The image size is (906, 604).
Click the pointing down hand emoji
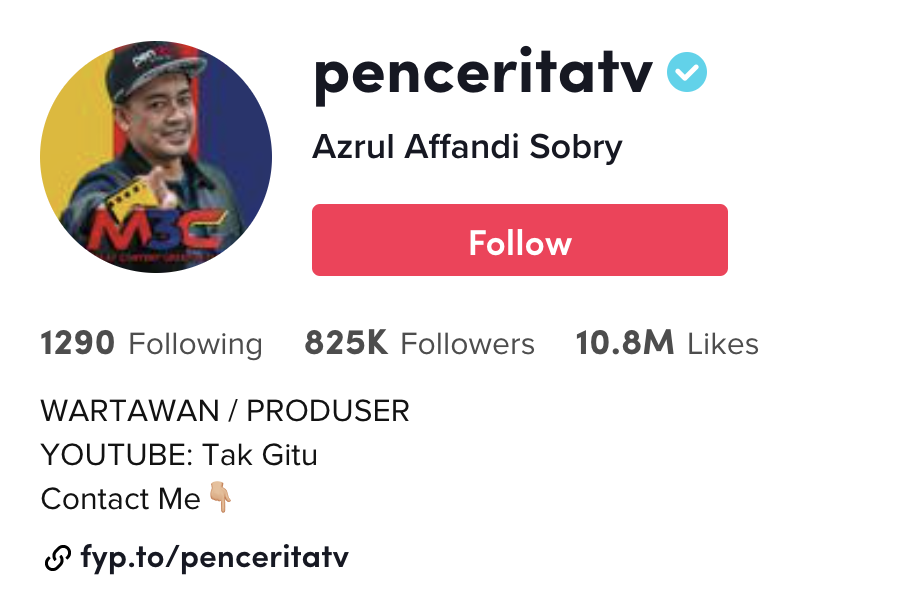click(x=220, y=497)
